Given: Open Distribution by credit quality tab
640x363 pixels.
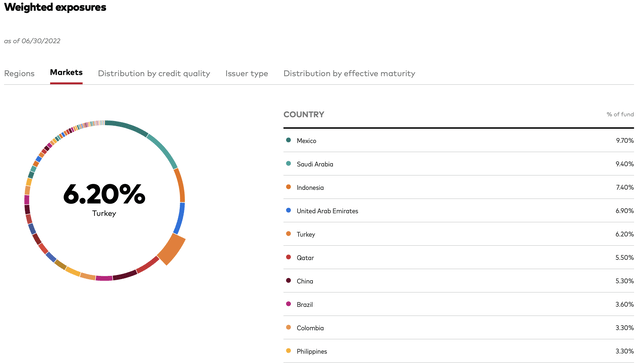Looking at the screenshot, I should [154, 73].
